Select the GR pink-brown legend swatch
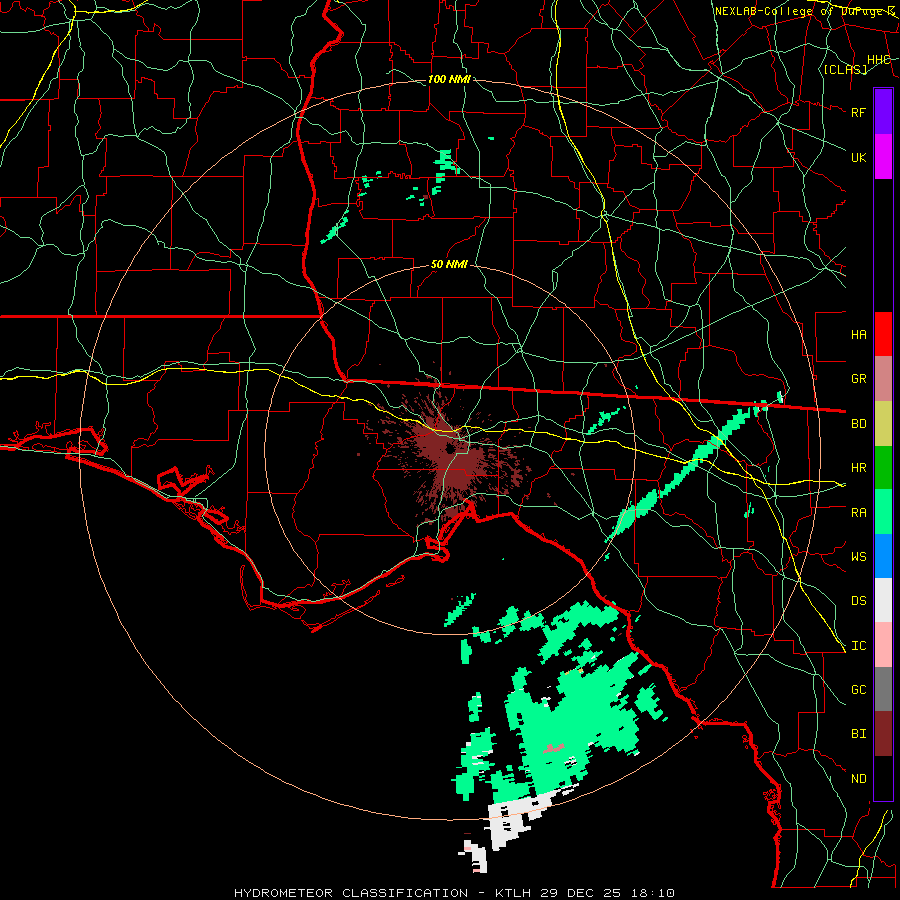The image size is (900, 900). (x=883, y=378)
